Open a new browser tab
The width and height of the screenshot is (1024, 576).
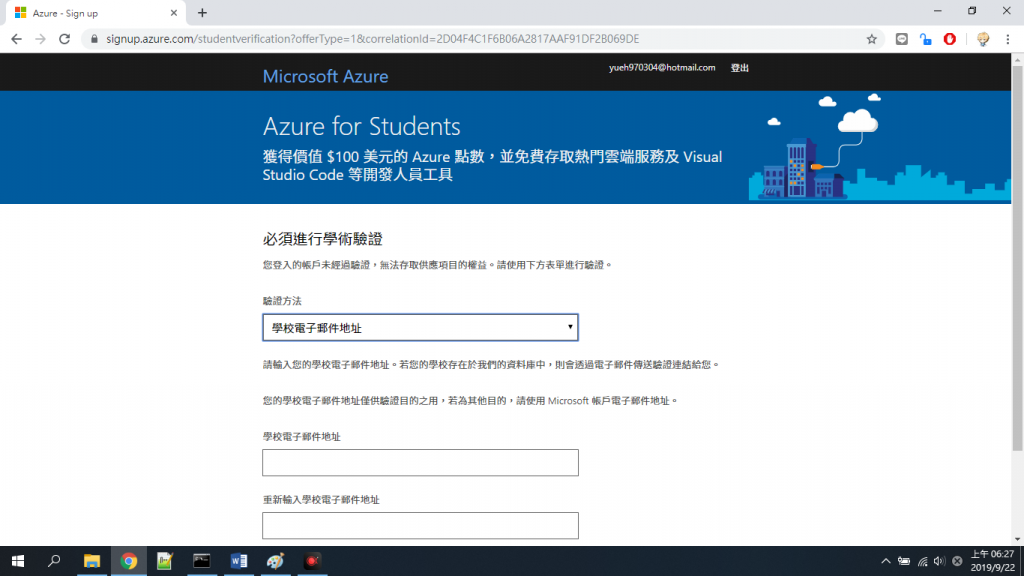pyautogui.click(x=202, y=13)
